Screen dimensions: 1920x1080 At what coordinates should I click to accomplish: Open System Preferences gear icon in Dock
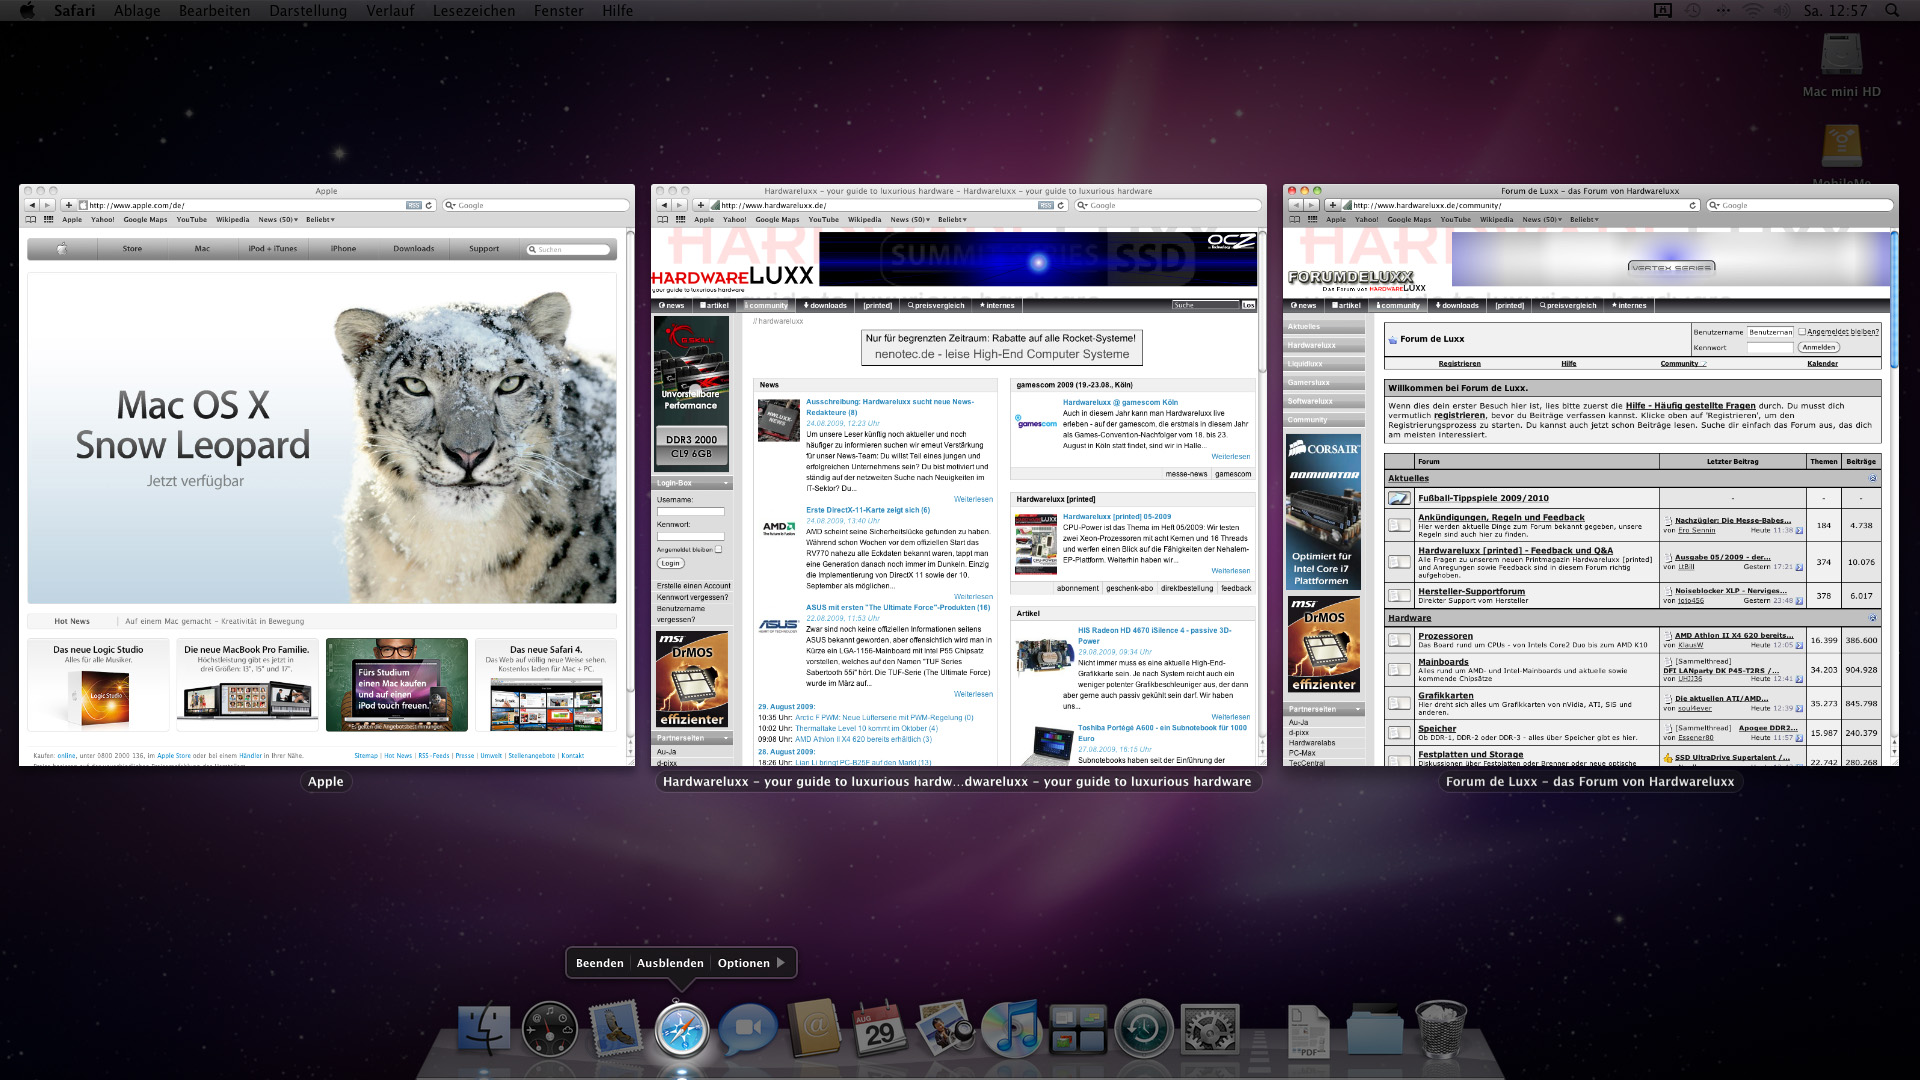1209,1030
